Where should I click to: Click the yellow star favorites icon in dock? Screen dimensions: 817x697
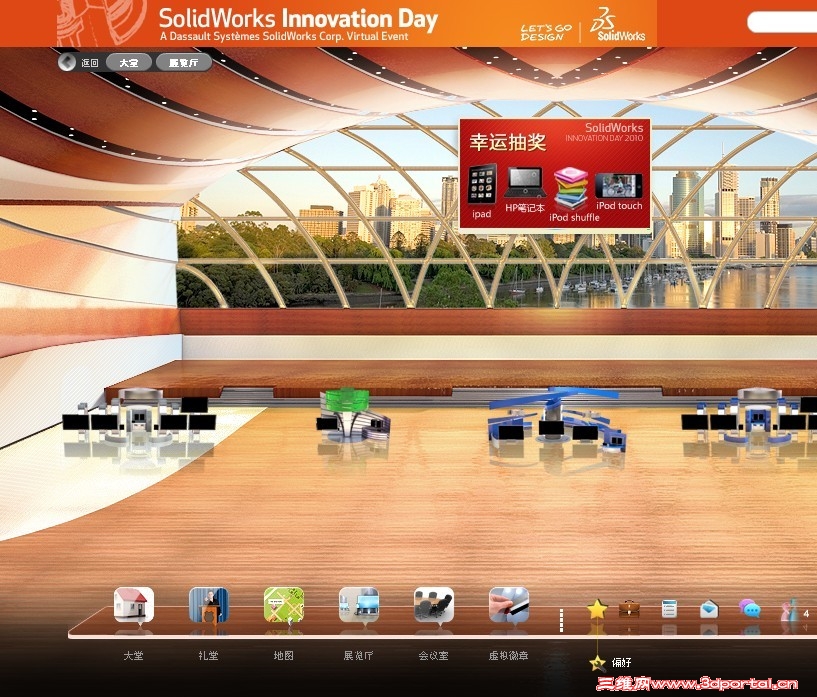pos(597,609)
